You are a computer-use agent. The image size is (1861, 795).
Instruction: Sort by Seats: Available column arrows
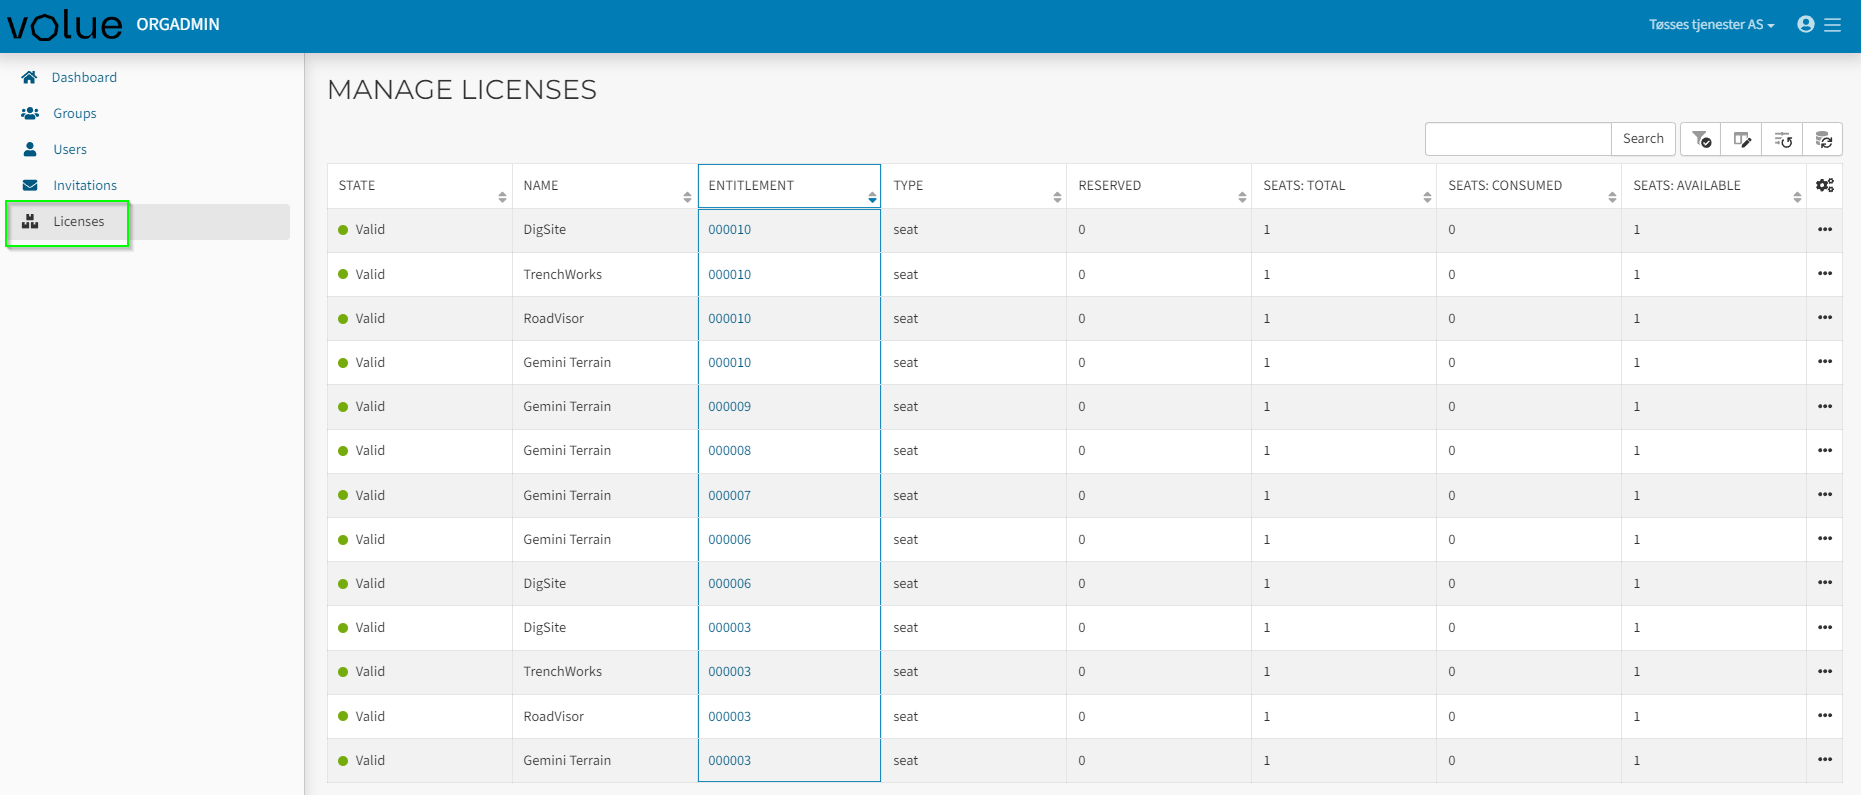click(x=1797, y=197)
